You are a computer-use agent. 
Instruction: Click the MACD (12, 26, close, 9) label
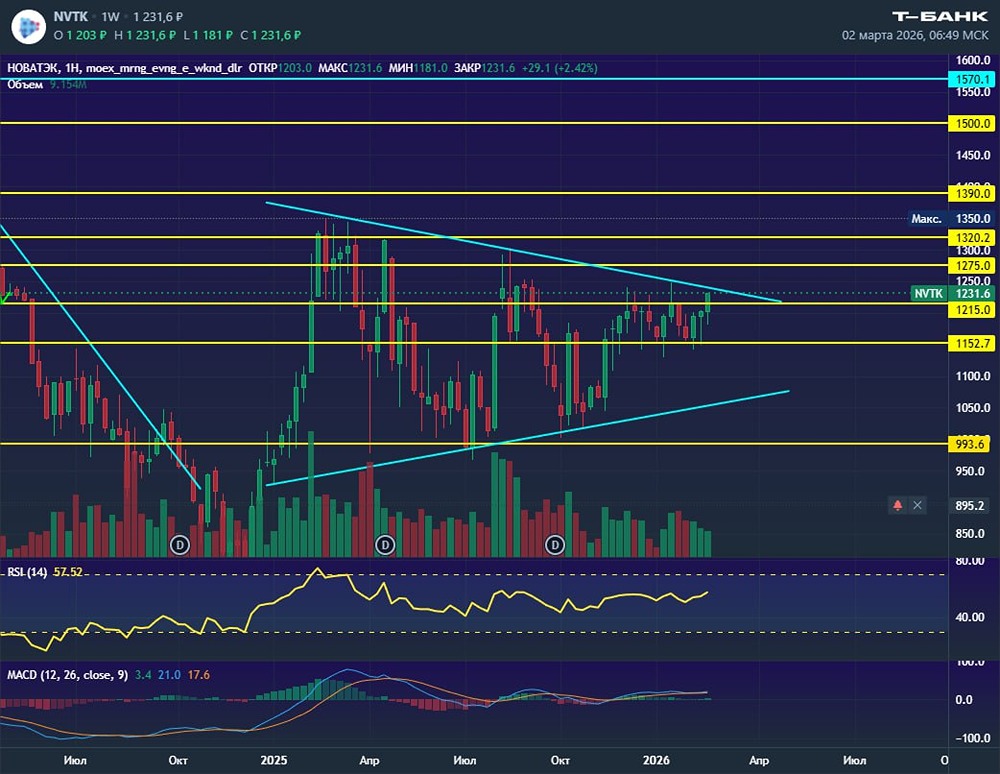click(67, 675)
